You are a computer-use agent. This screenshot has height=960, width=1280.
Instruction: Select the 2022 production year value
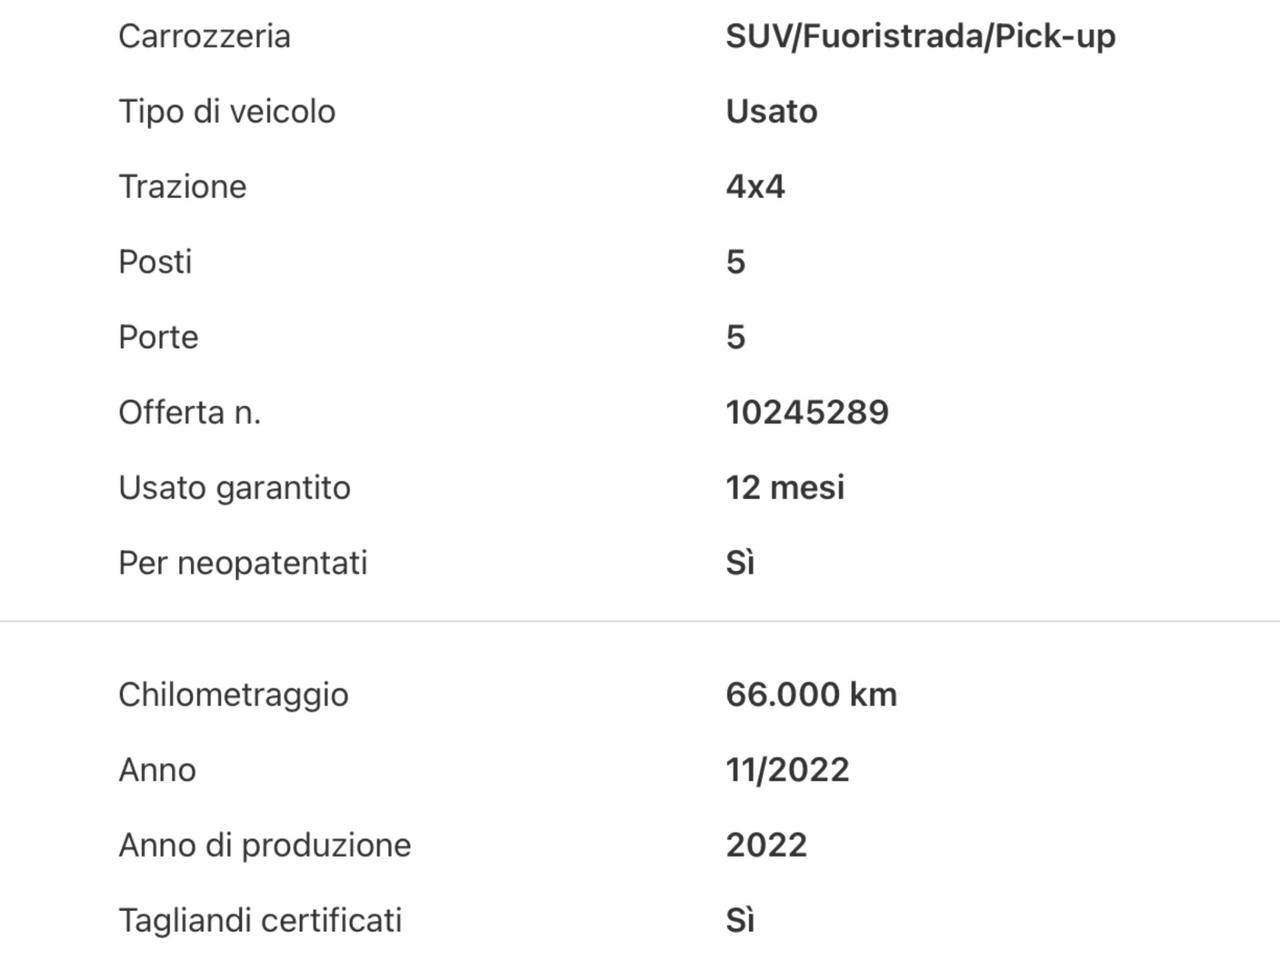766,845
